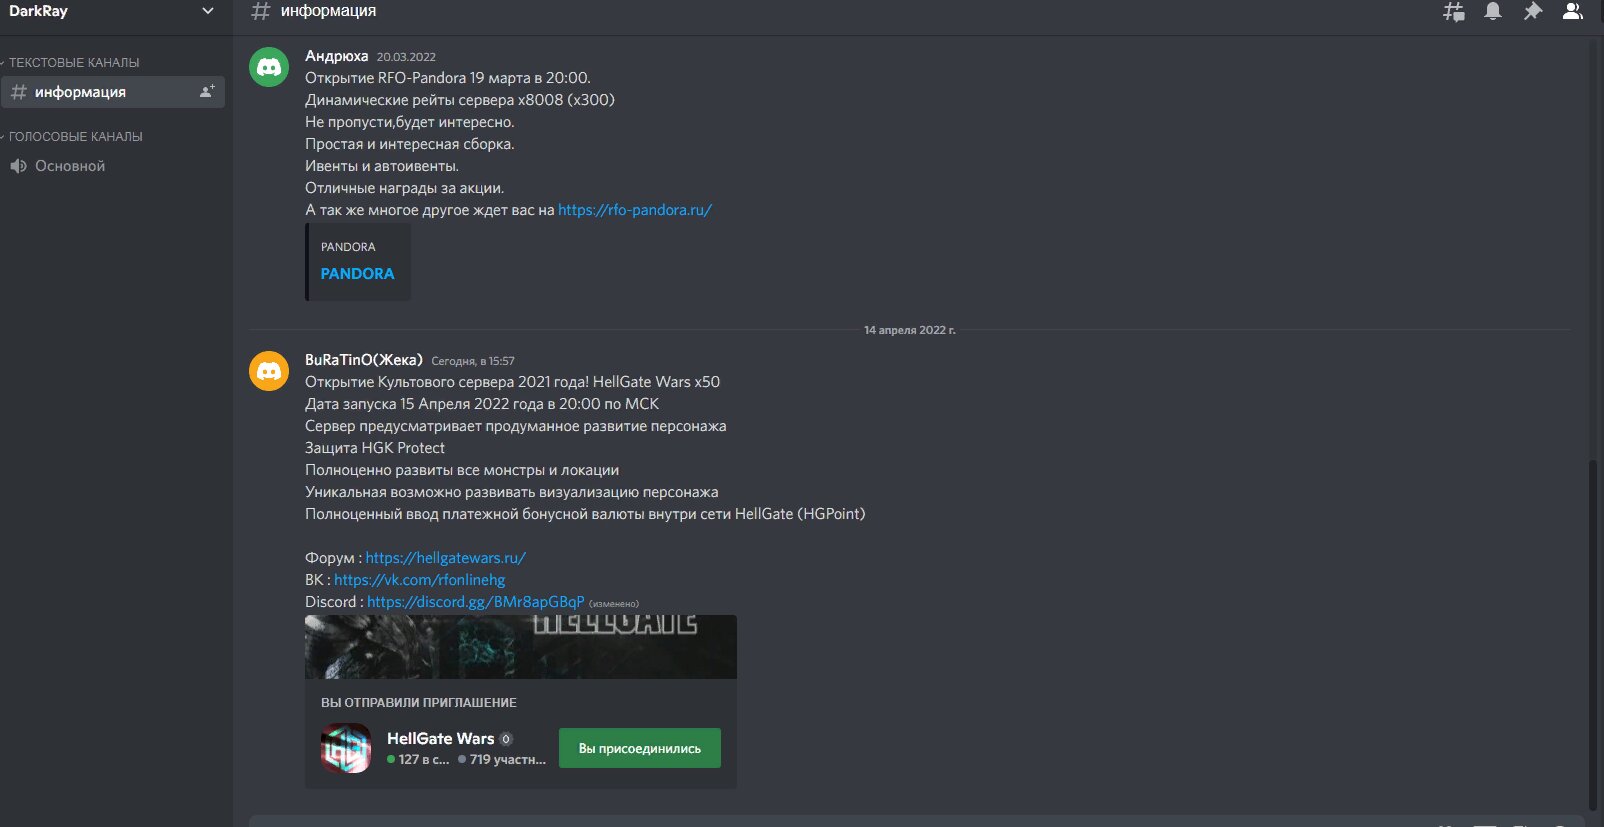Image resolution: width=1604 pixels, height=827 pixels.
Task: Open Threads icon in channel header
Action: tap(1454, 12)
